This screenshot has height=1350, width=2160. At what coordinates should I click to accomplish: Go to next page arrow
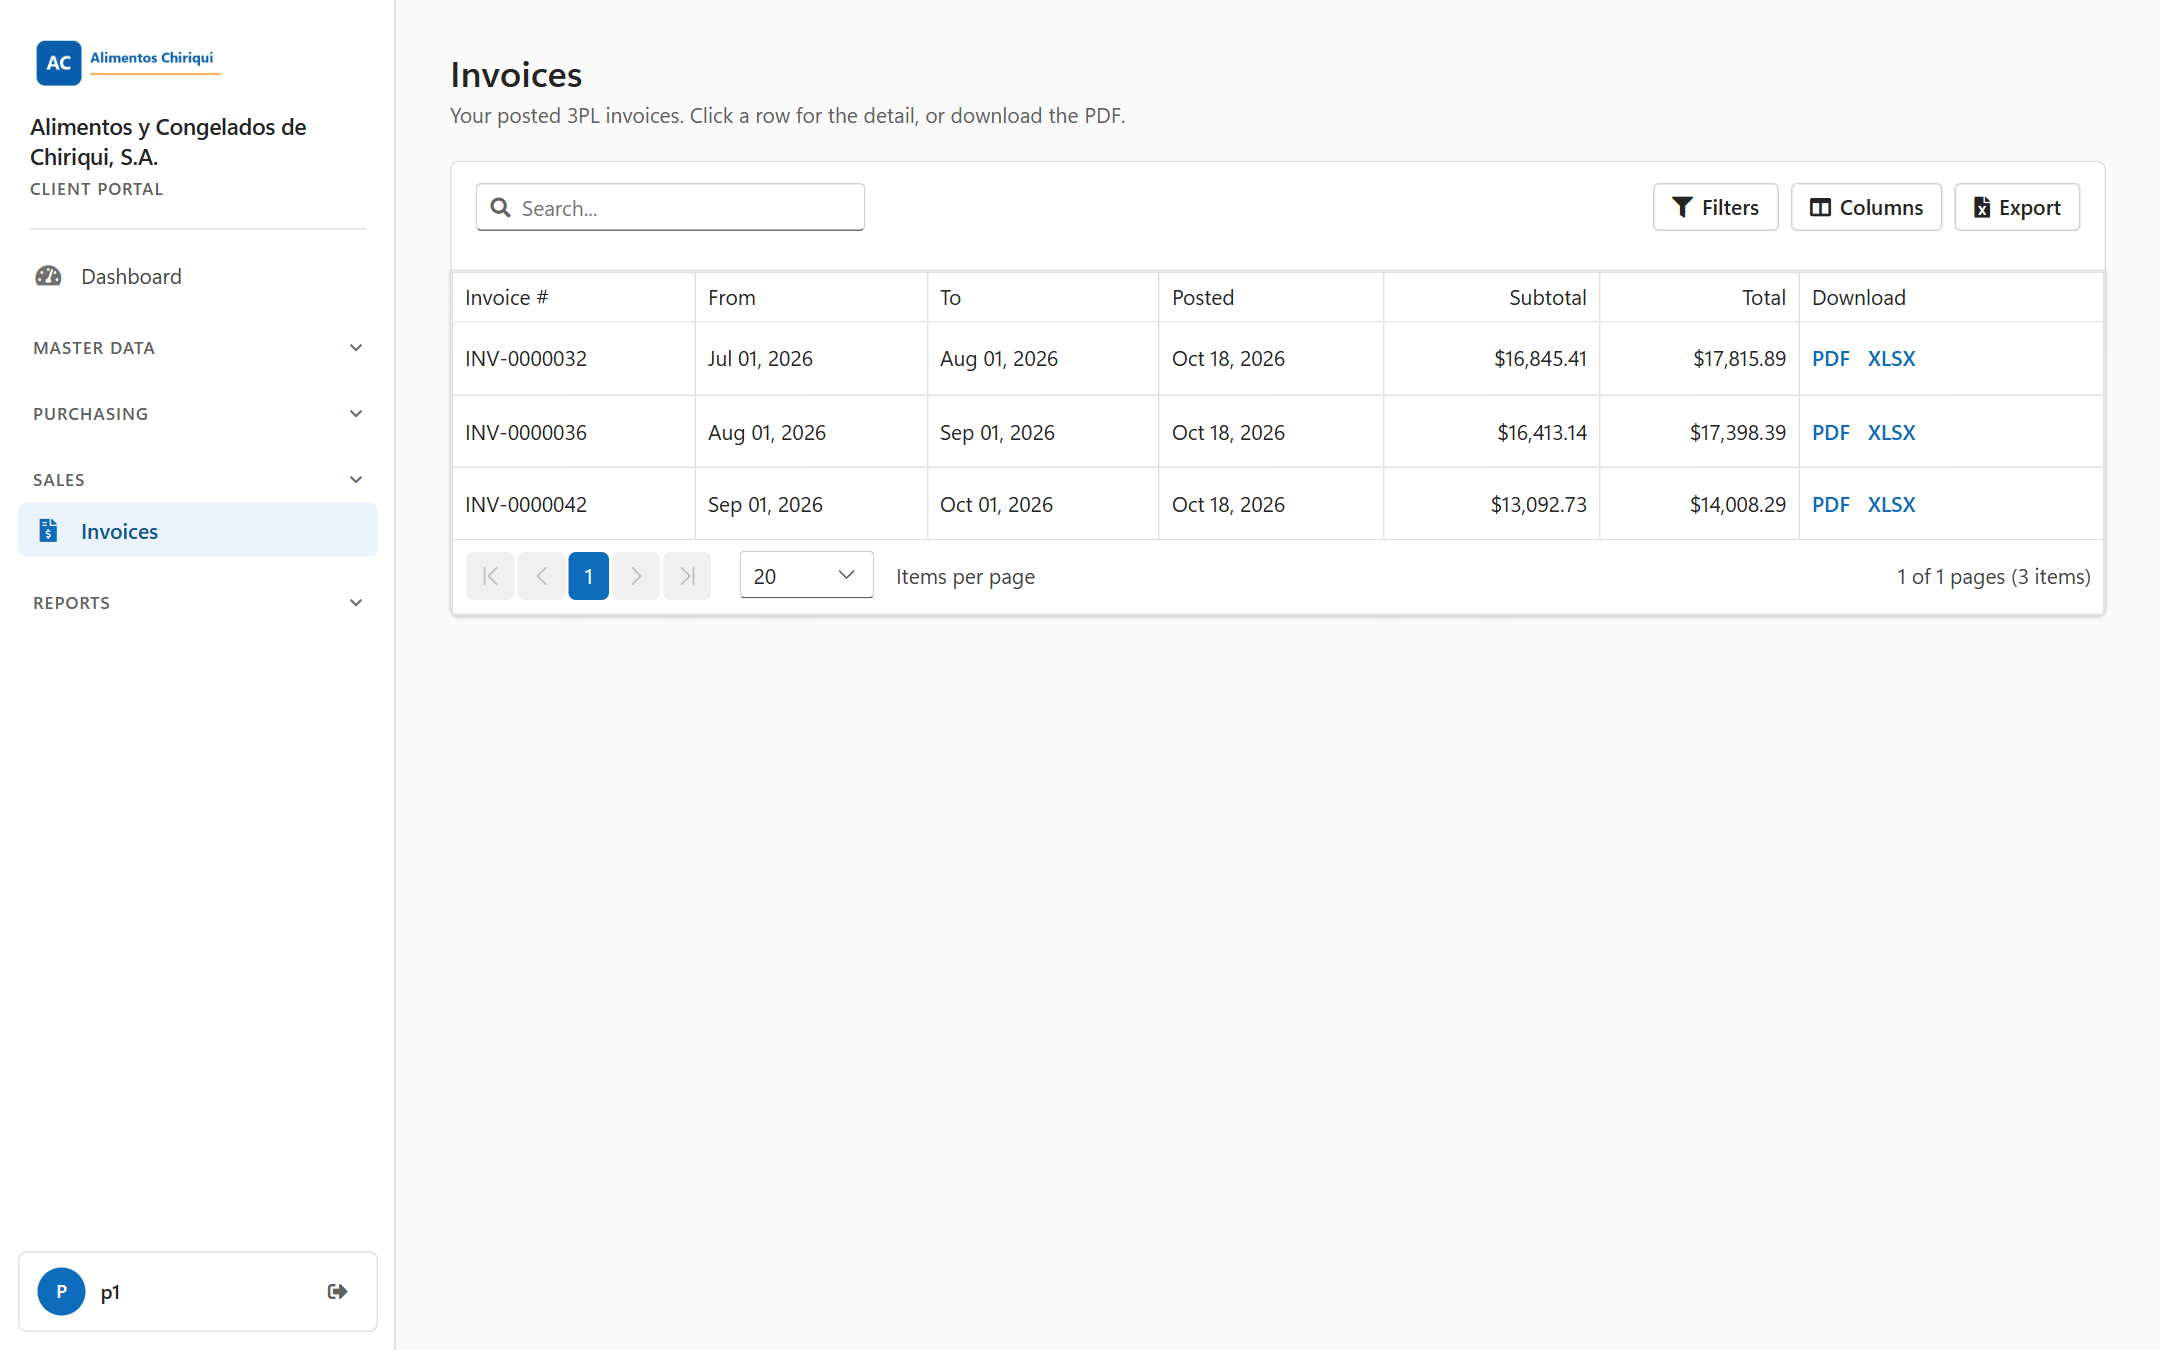pos(636,576)
